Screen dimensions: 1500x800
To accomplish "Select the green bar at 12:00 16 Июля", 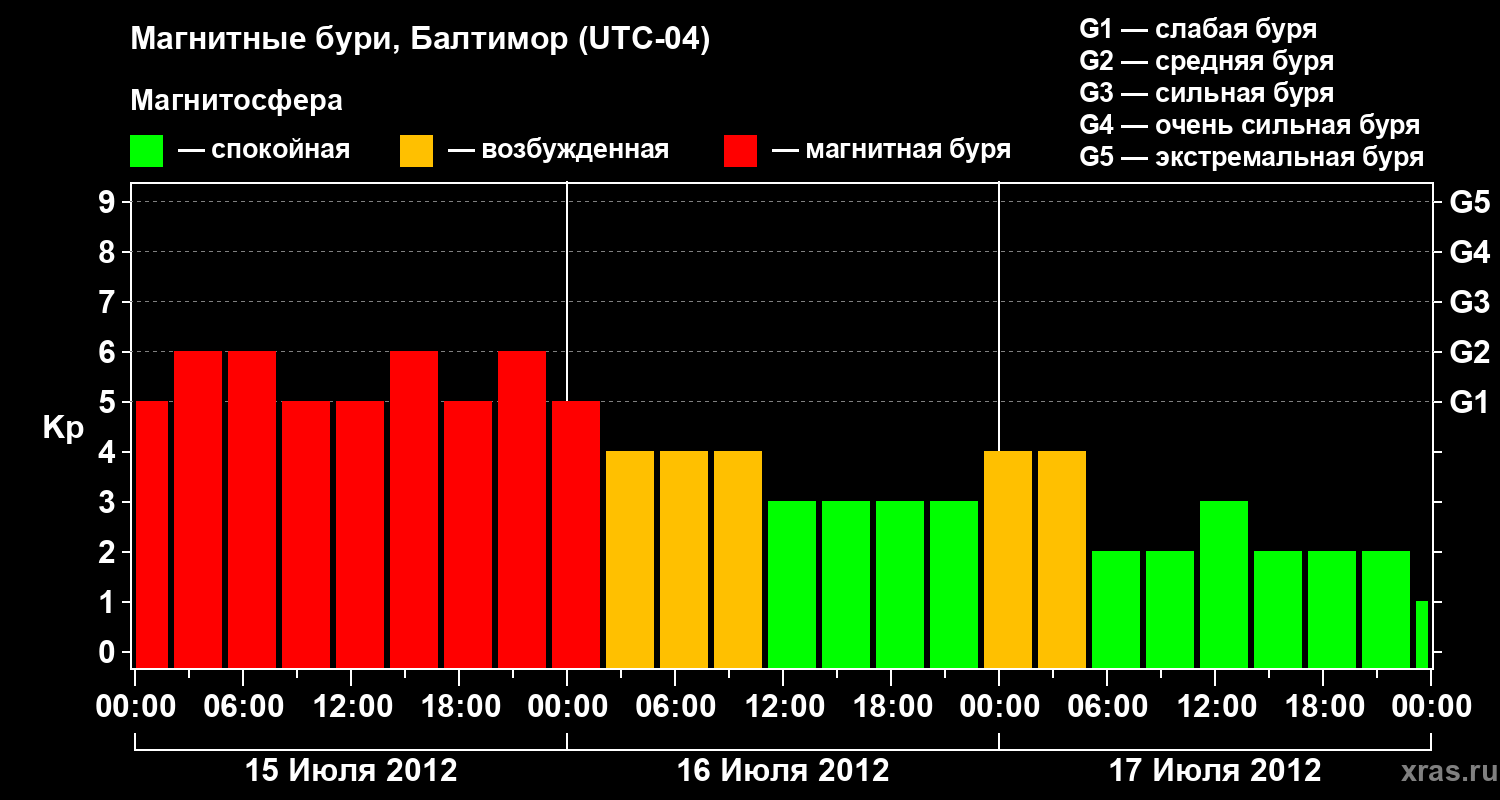I will [792, 584].
